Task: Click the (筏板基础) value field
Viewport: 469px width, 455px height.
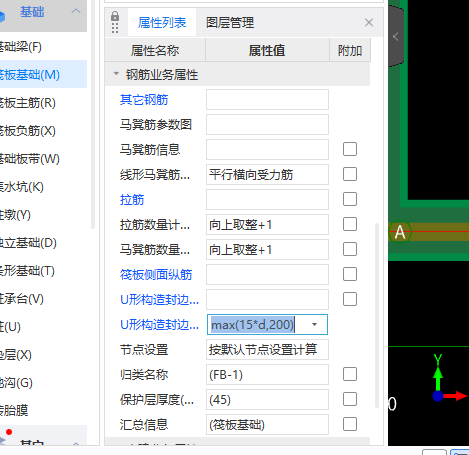Action: point(267,424)
